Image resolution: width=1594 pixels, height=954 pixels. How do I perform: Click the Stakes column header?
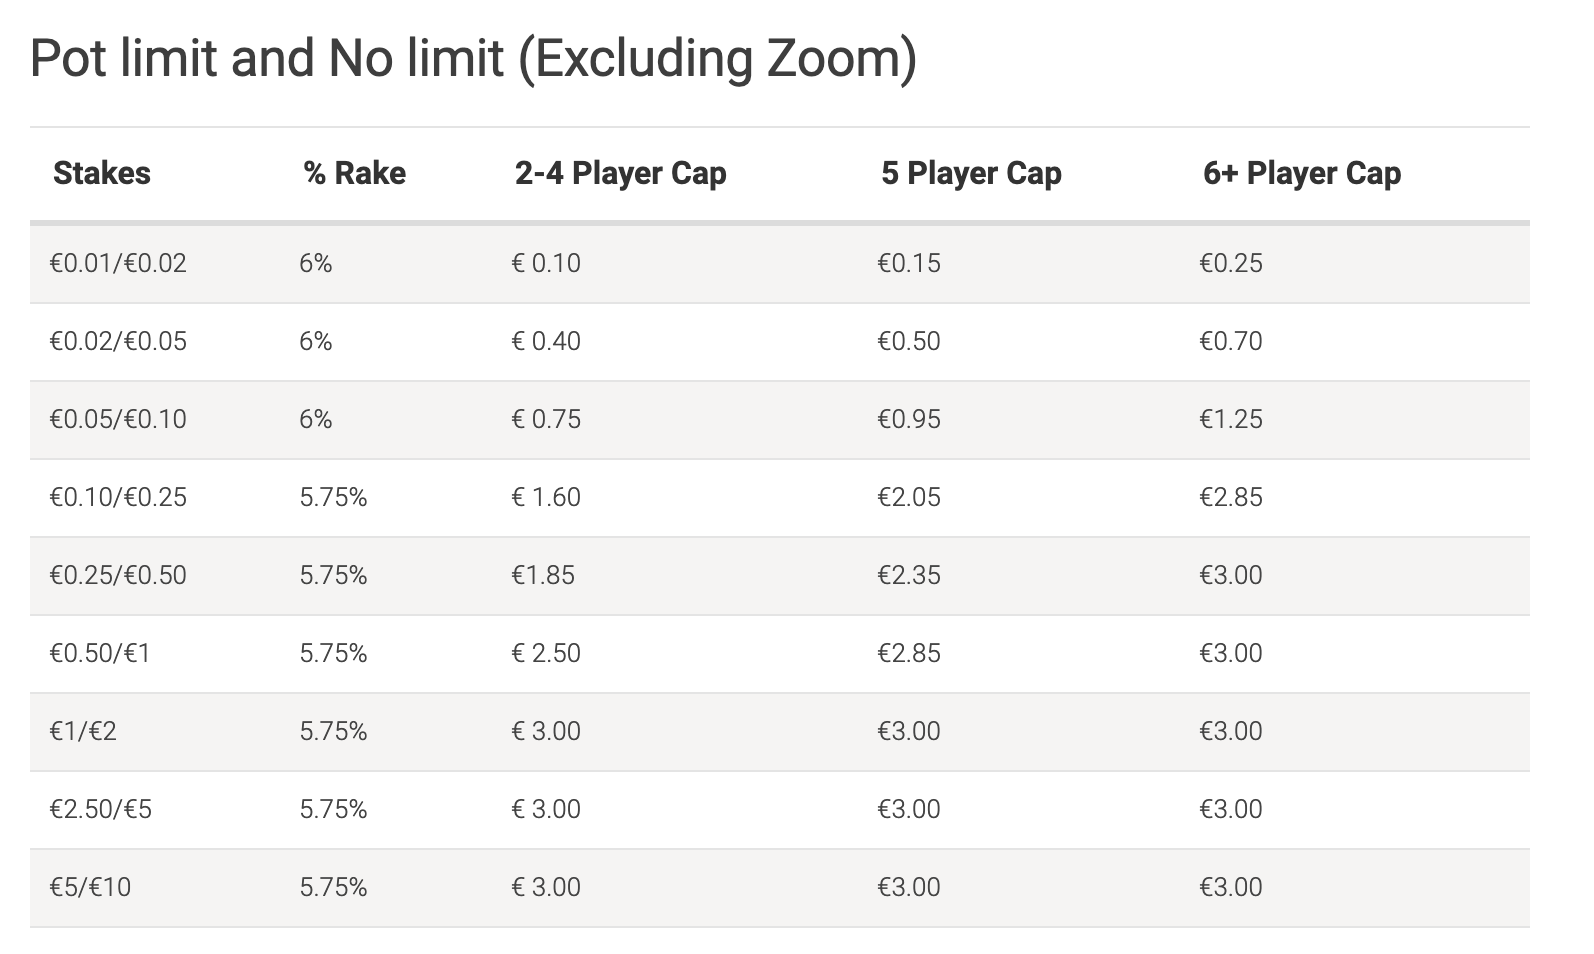(102, 173)
